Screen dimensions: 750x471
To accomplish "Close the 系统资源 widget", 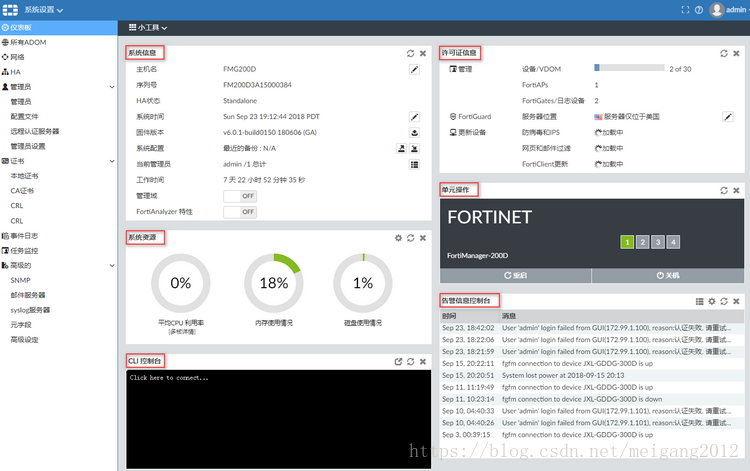I will pyautogui.click(x=423, y=238).
